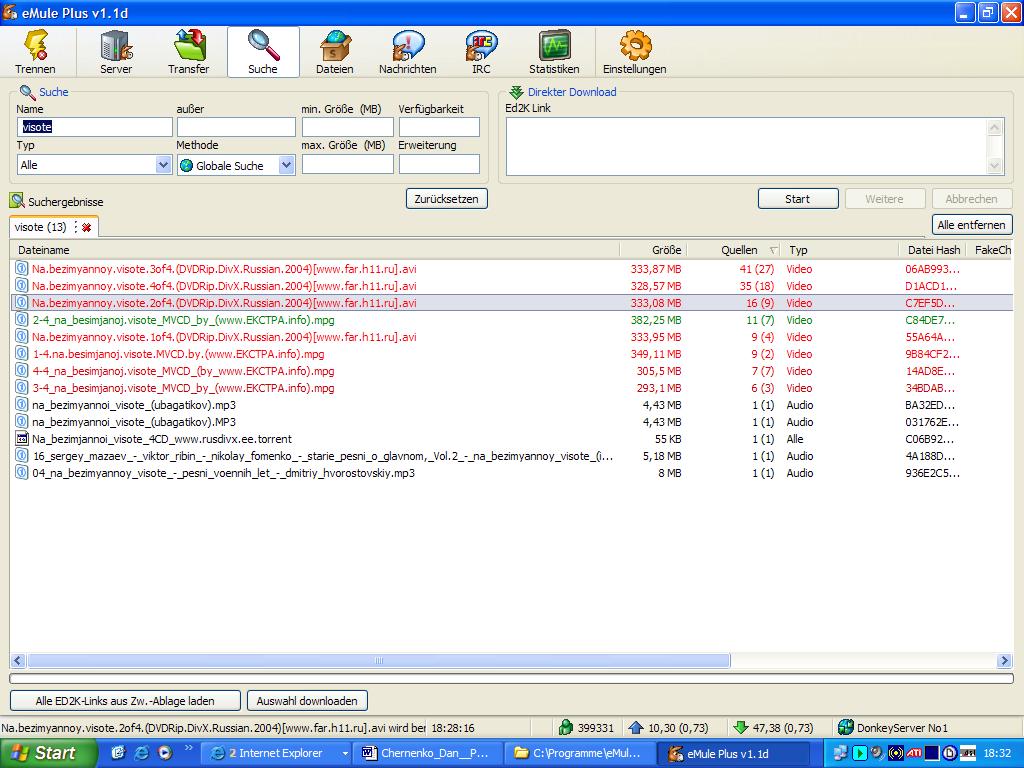Click the Auswahl downloaden button
The width and height of the screenshot is (1024, 768).
pos(307,701)
